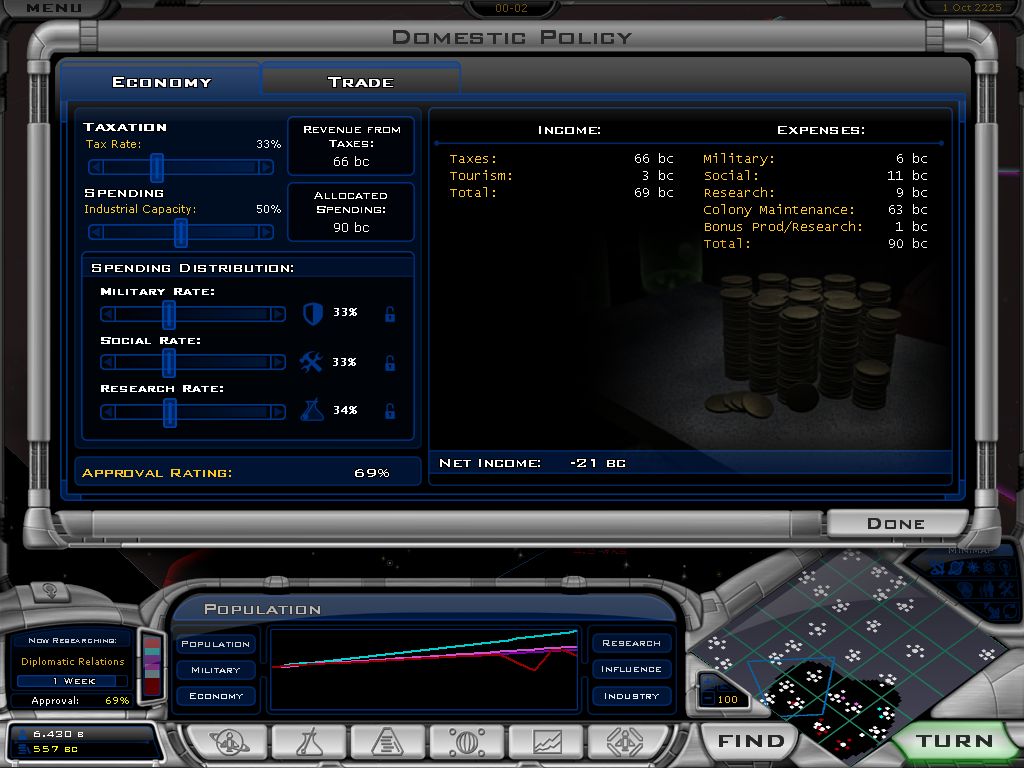
Task: Click the Bonus Prod/Research expense row
Action: [815, 227]
